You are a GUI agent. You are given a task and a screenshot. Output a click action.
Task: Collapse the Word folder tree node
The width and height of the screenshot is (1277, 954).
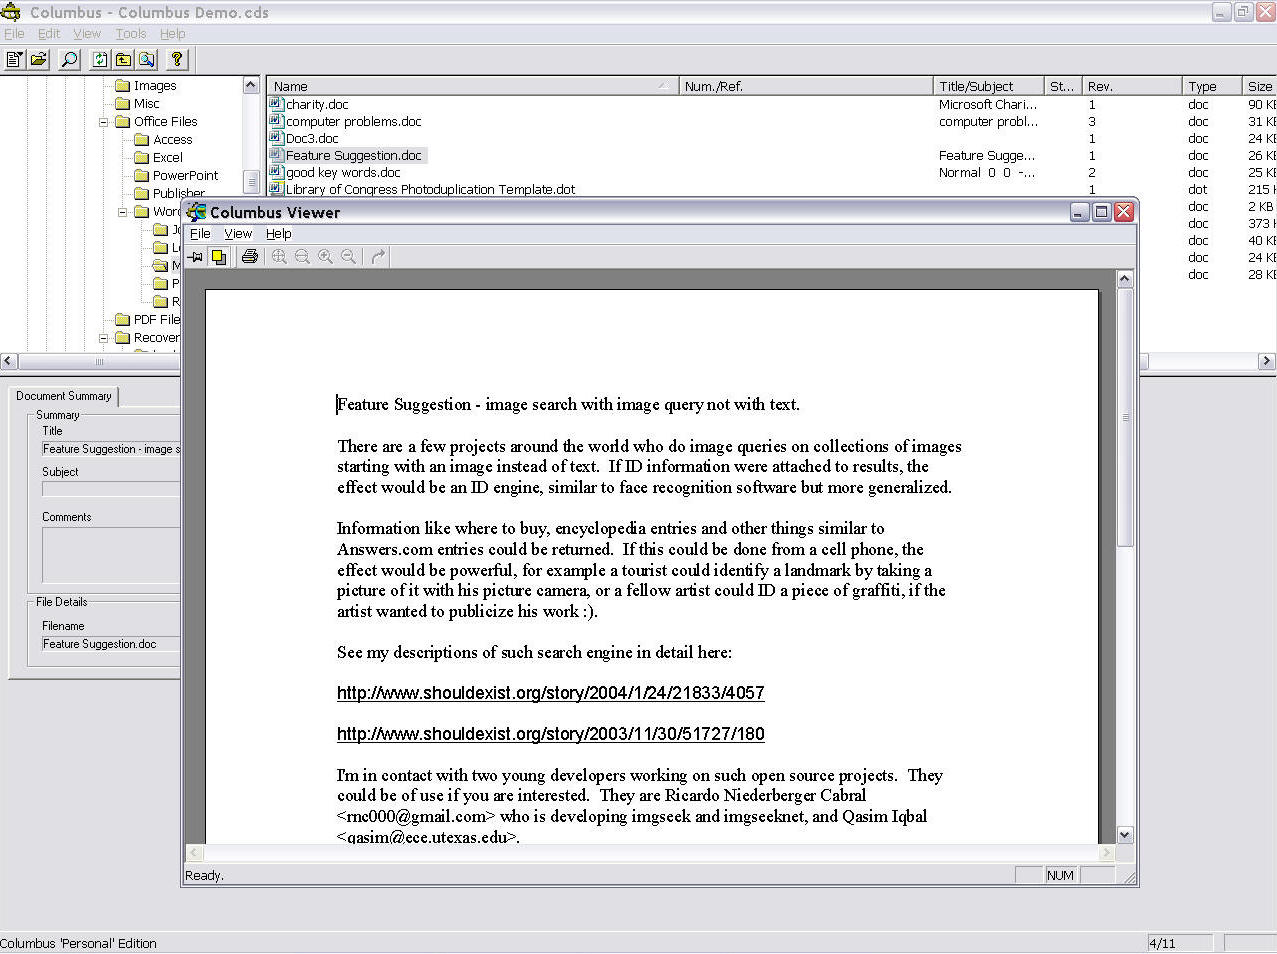coord(122,212)
